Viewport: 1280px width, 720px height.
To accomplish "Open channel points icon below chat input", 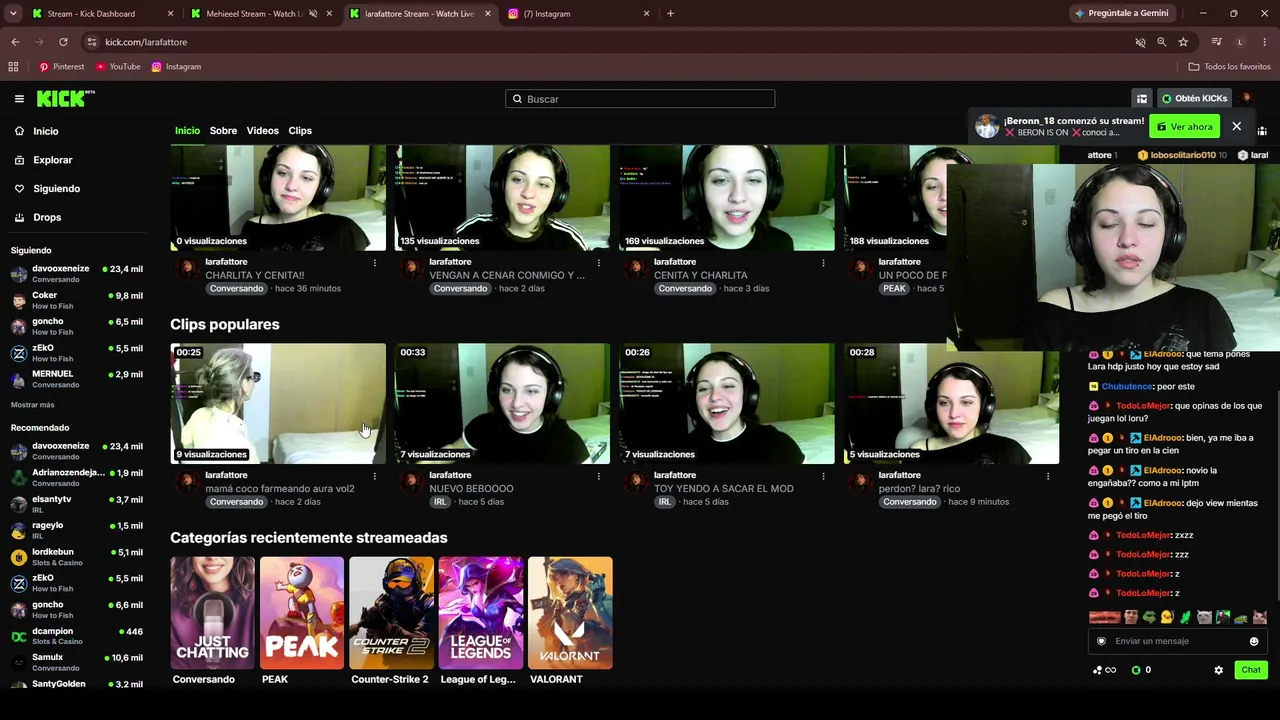I will 1104,670.
